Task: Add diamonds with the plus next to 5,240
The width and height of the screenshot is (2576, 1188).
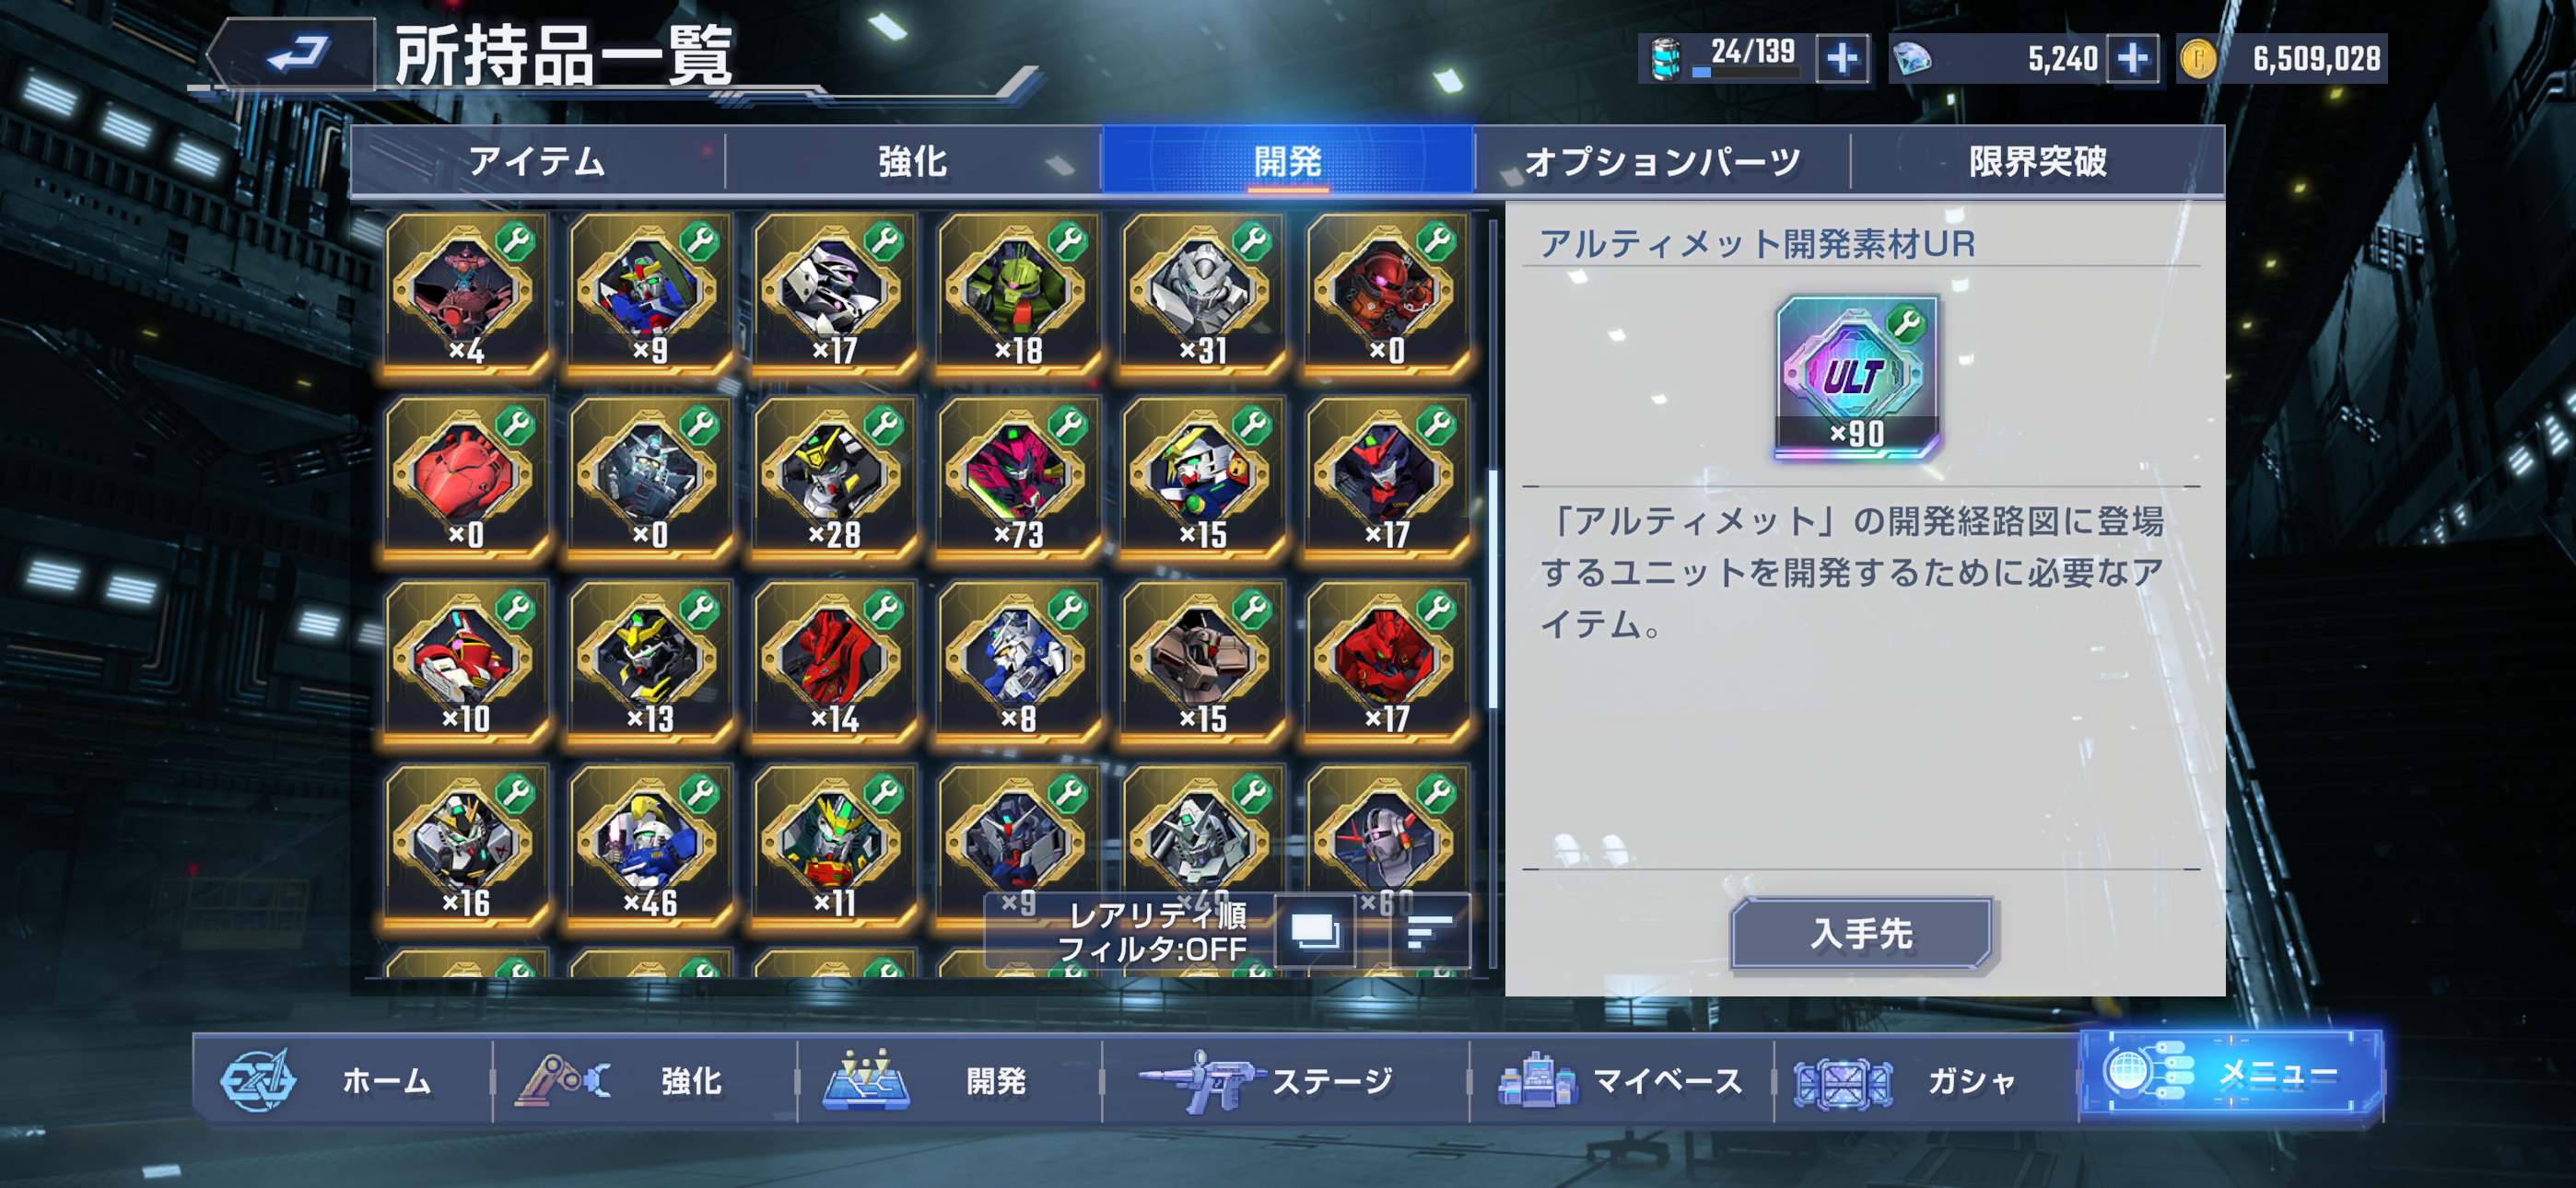Action: 2132,59
